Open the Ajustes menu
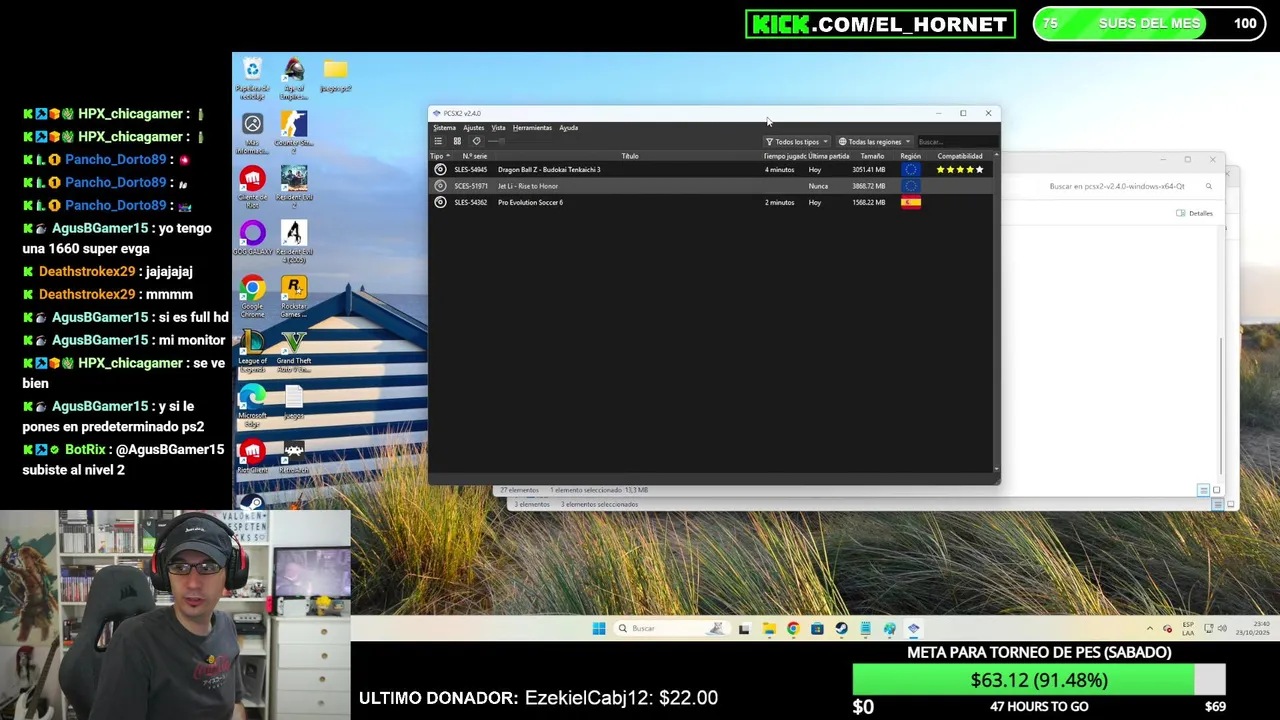This screenshot has width=1280, height=720. [x=473, y=128]
